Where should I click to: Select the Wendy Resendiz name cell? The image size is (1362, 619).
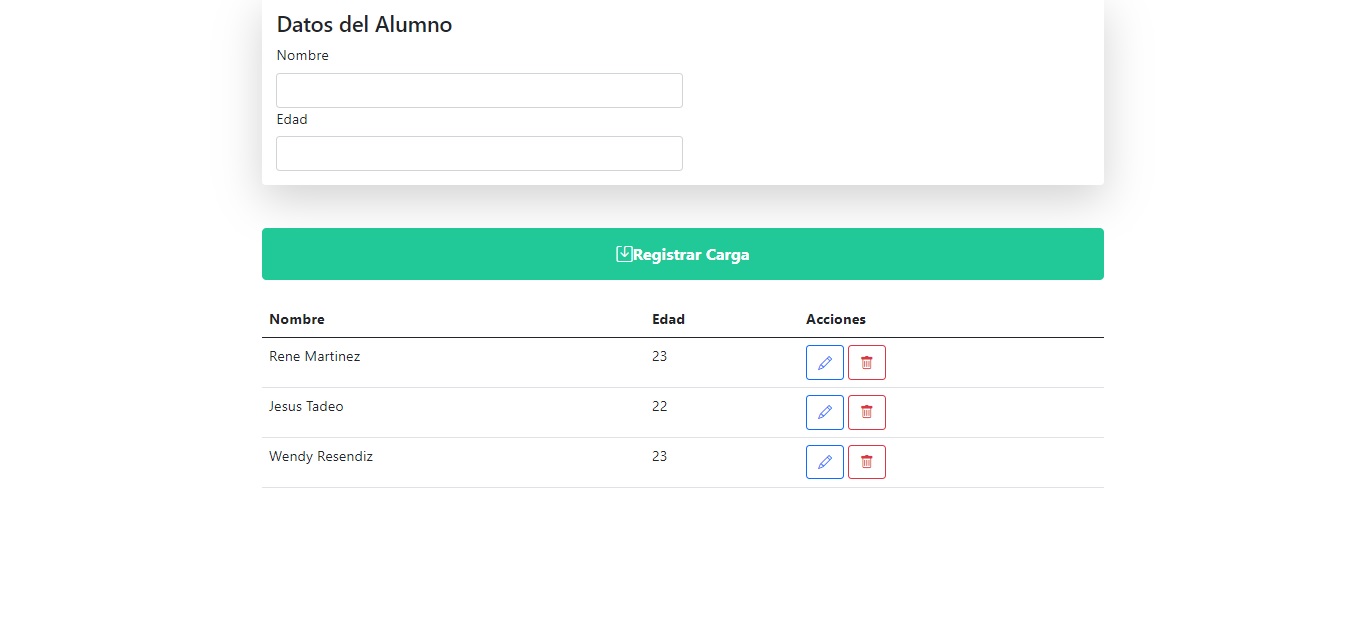pyautogui.click(x=321, y=457)
